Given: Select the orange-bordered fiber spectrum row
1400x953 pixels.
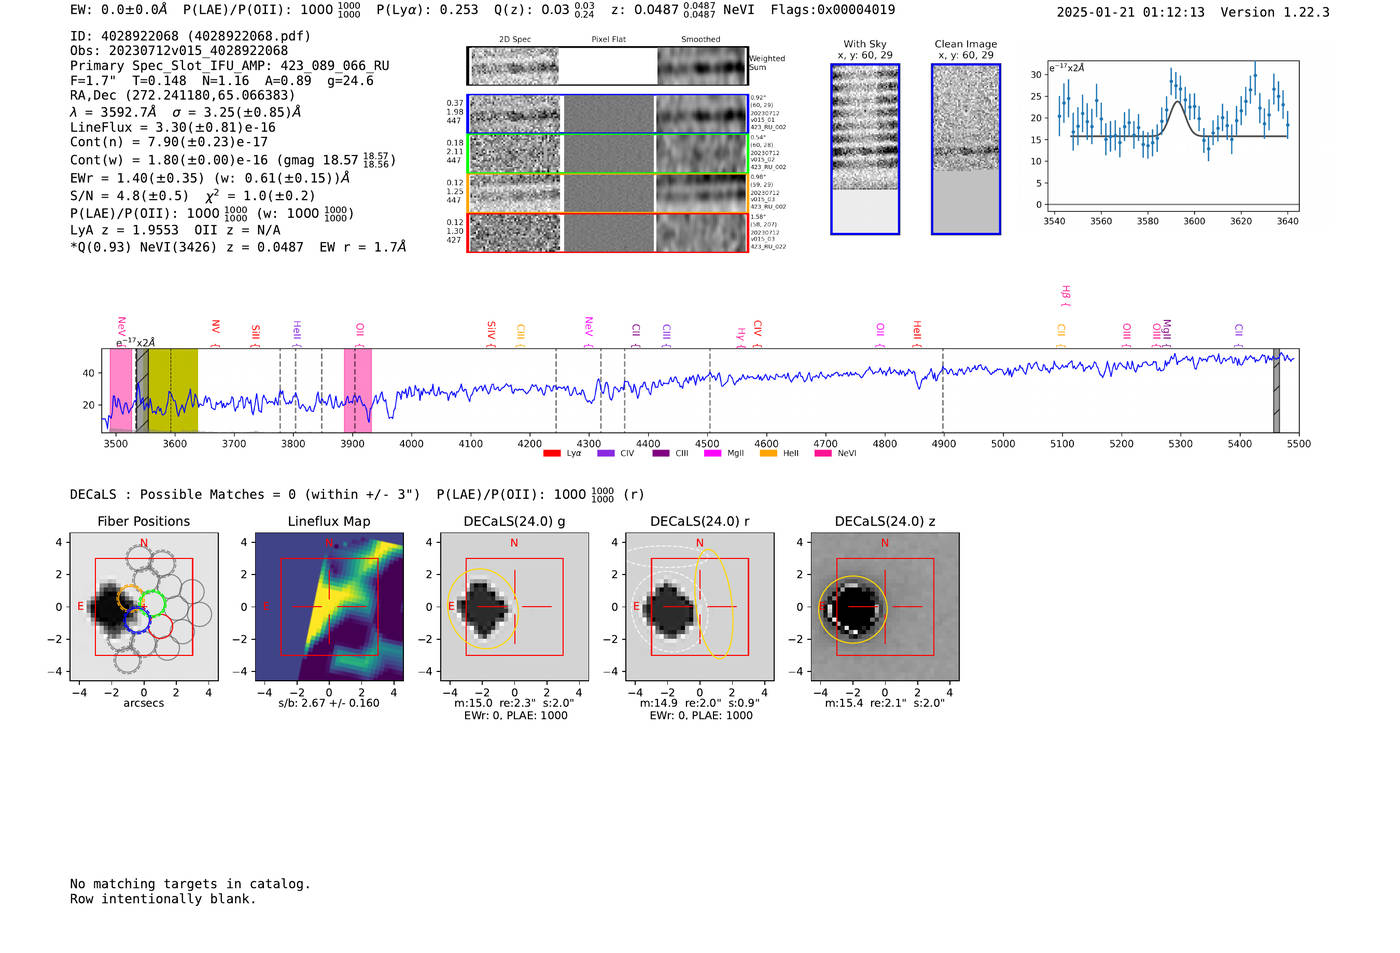Looking at the screenshot, I should coord(607,193).
